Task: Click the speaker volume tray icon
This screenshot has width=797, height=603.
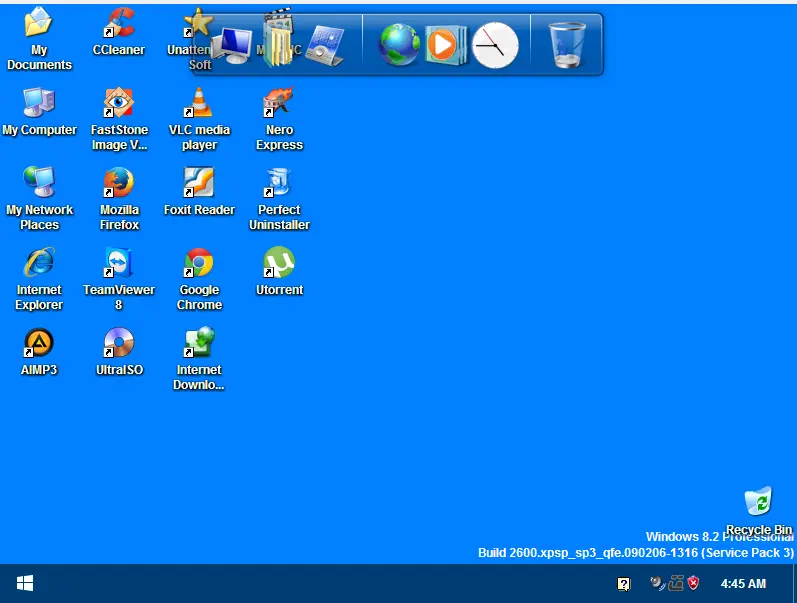Action: coord(658,583)
